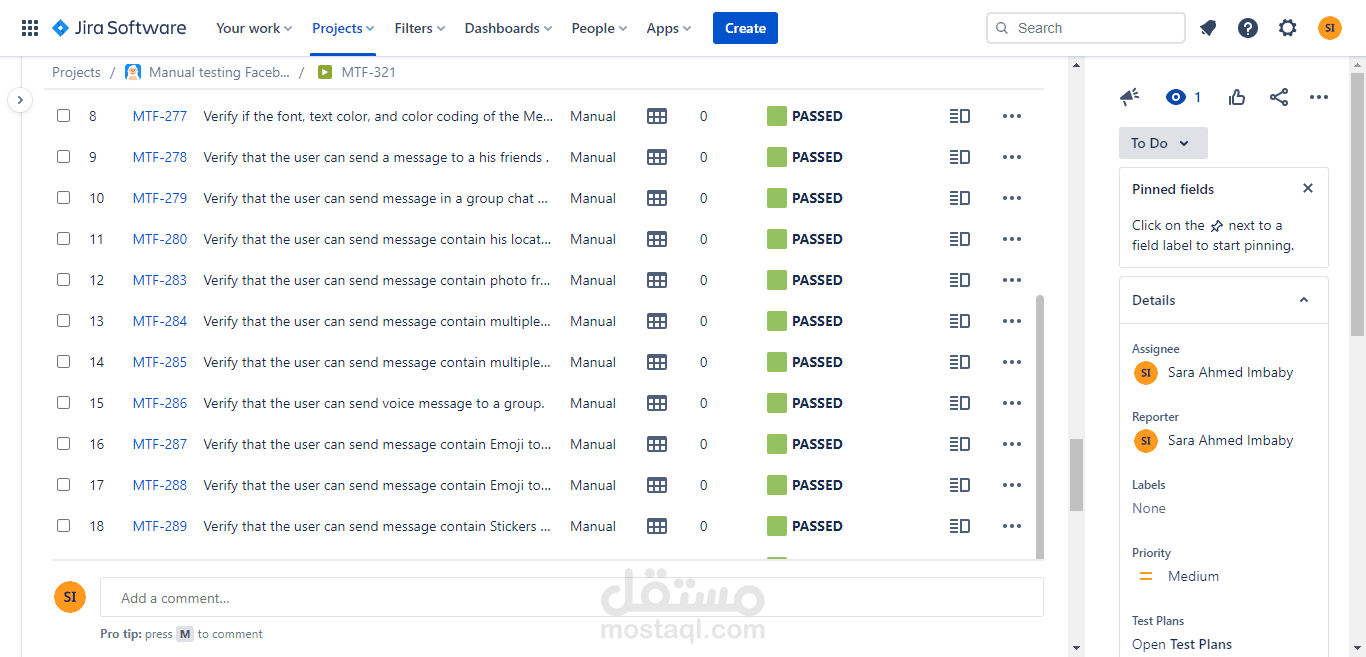Click the test list vertical scrollbar thumb
This screenshot has height=657, width=1366.
point(1039,426)
